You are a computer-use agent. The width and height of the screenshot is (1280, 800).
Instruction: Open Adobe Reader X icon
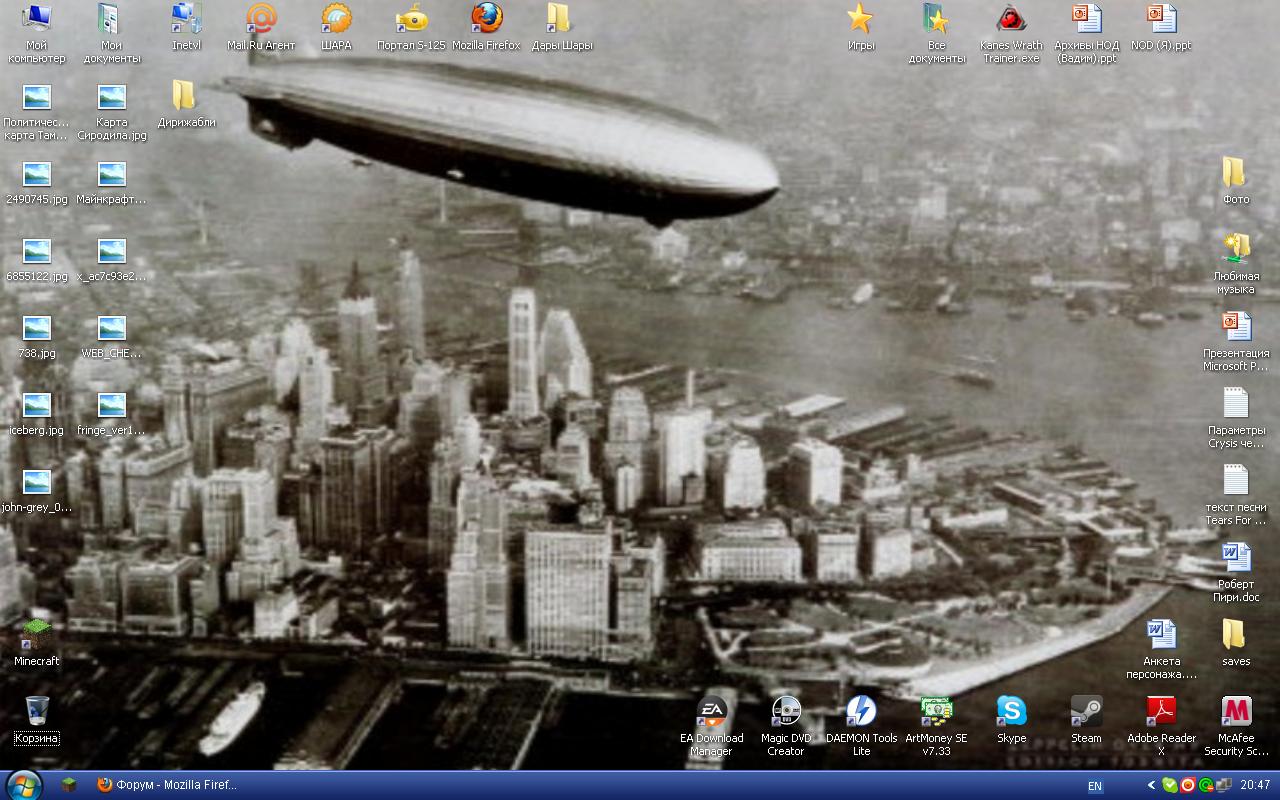pyautogui.click(x=1161, y=712)
